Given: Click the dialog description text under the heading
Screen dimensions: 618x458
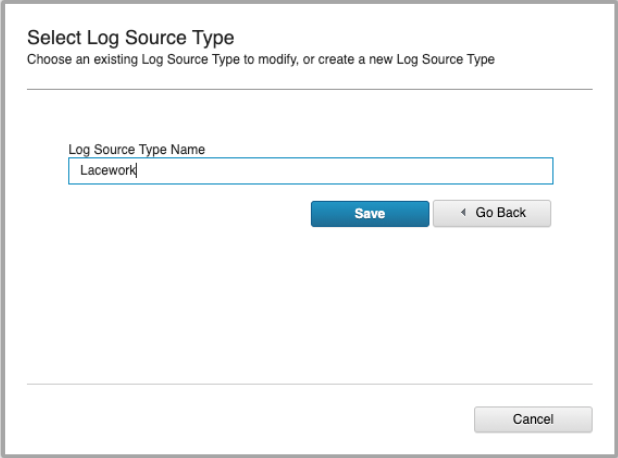Looking at the screenshot, I should [260, 60].
